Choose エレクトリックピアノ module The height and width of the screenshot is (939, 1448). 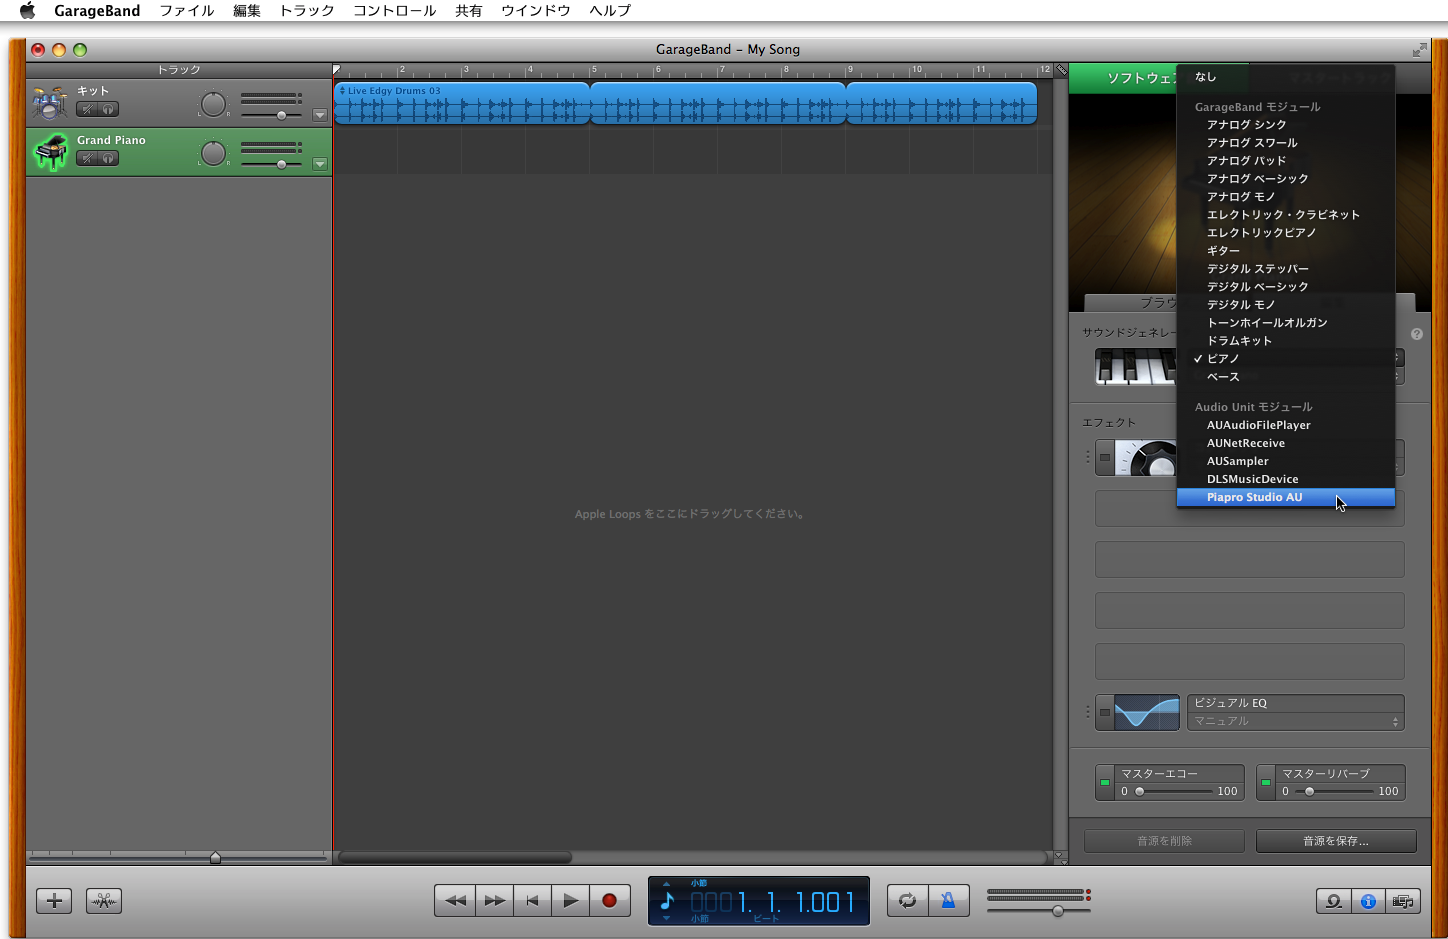pyautogui.click(x=1286, y=233)
